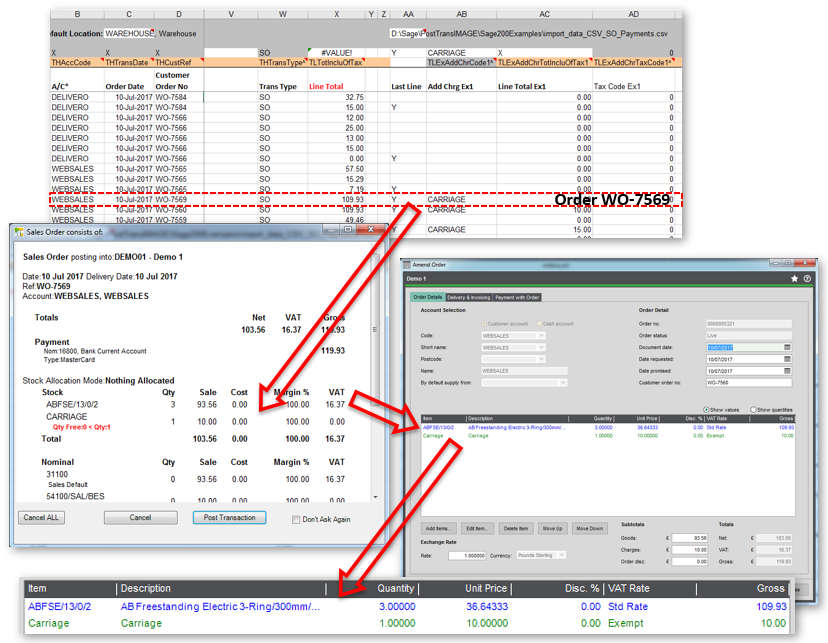Click the Delete Item button
The image size is (828, 643).
coord(515,528)
